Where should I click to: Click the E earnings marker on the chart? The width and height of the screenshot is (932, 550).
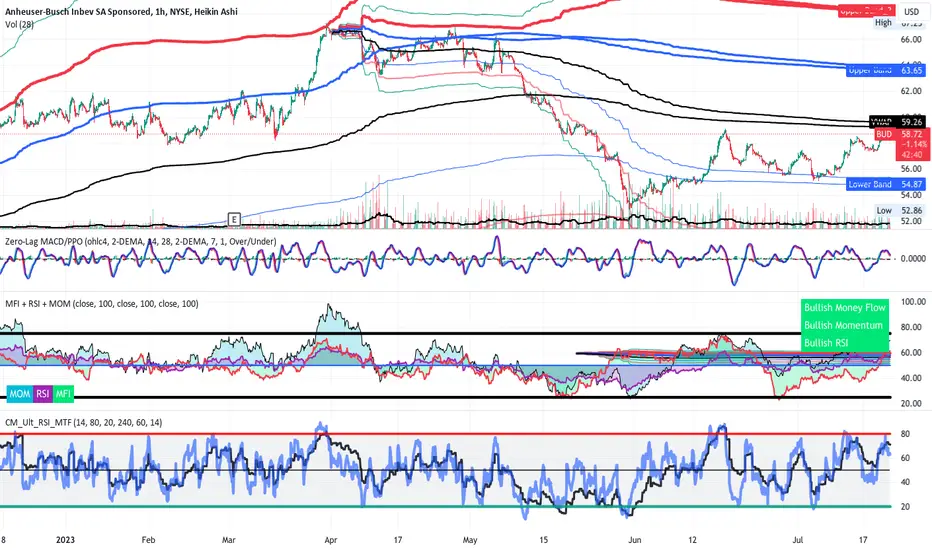[x=234, y=219]
